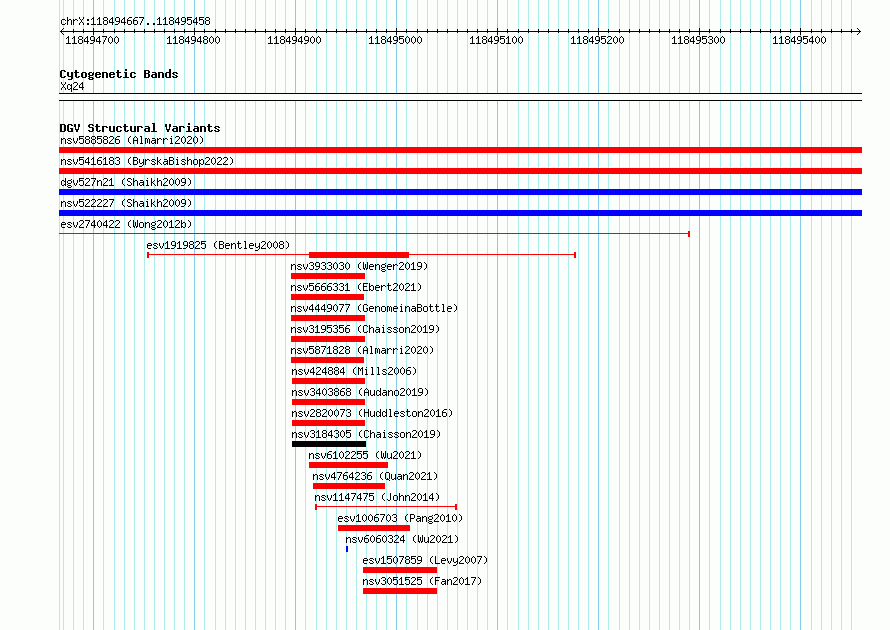Click the right arrow of the ruler
Screen dimensions: 890x630
pos(859,32)
